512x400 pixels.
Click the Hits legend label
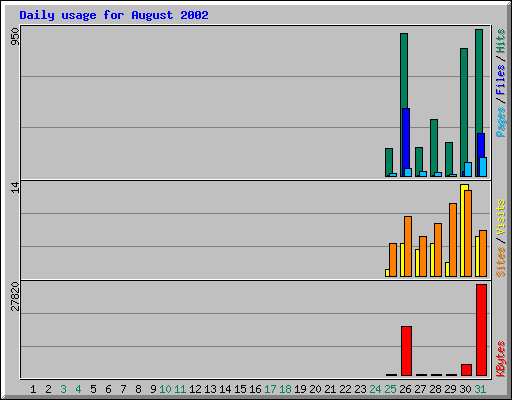500,41
